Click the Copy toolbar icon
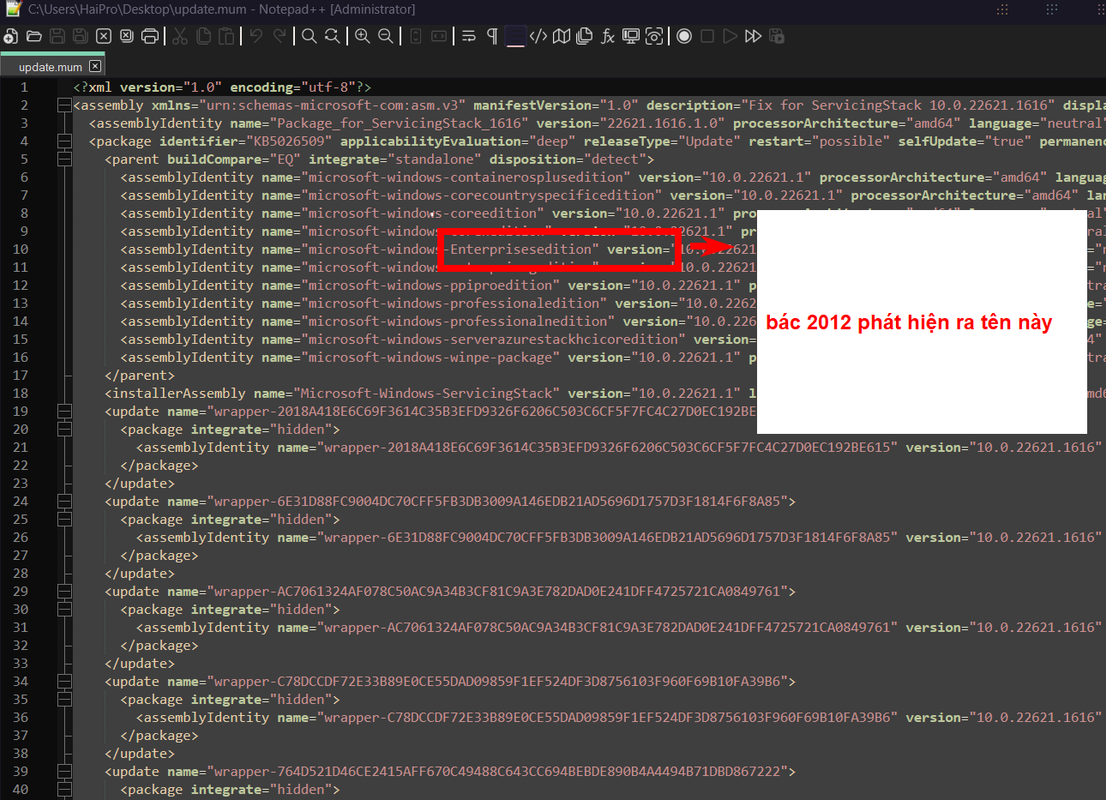This screenshot has width=1106, height=800. tap(204, 37)
